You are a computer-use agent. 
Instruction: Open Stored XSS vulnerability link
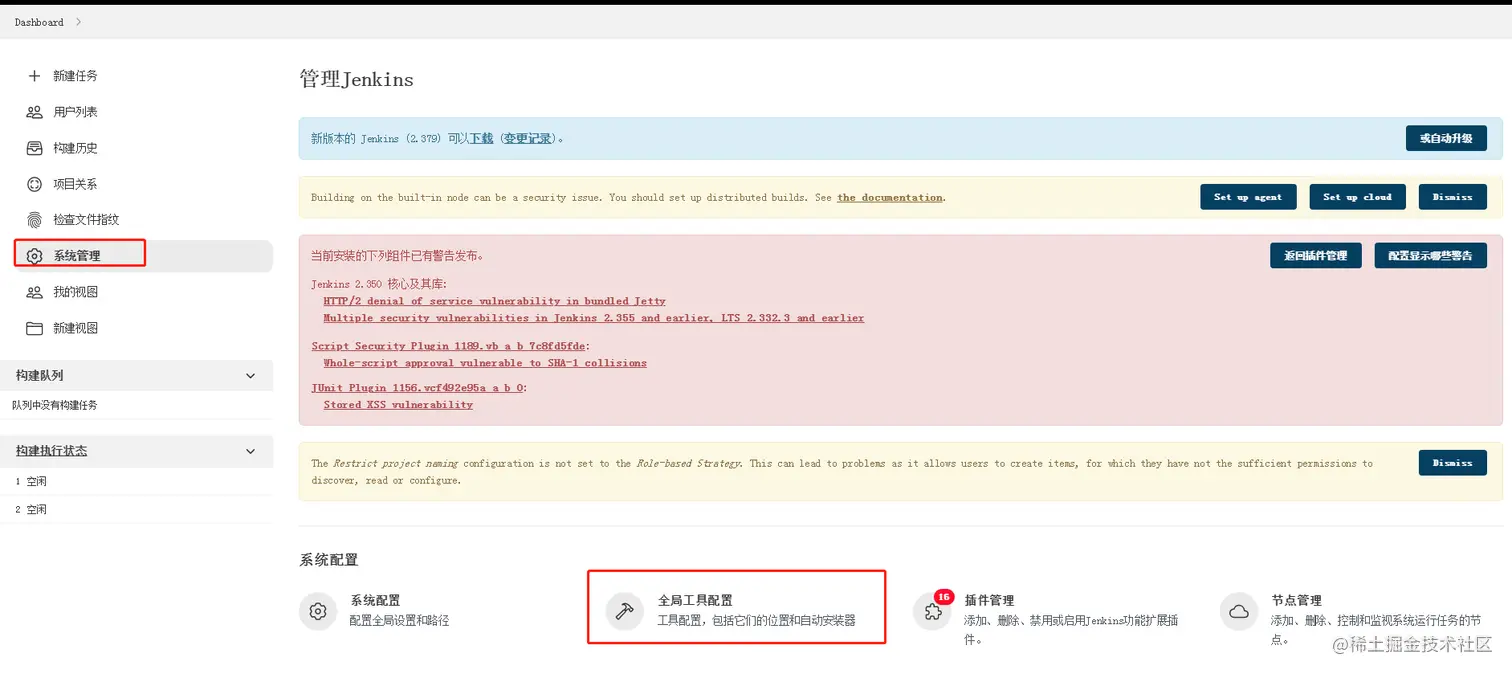(398, 405)
